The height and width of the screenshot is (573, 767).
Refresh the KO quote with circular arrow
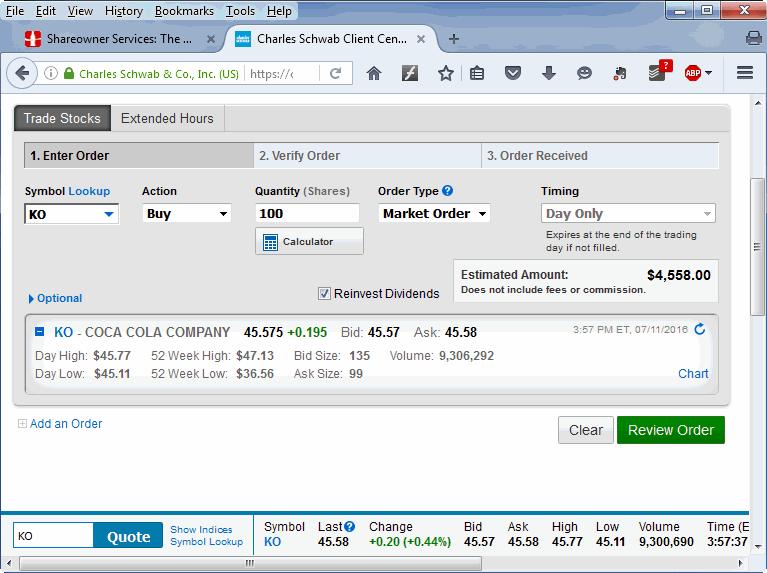coord(700,329)
